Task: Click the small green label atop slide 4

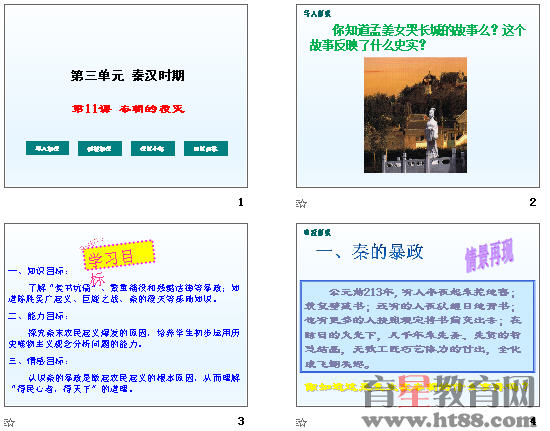Action: (x=317, y=233)
